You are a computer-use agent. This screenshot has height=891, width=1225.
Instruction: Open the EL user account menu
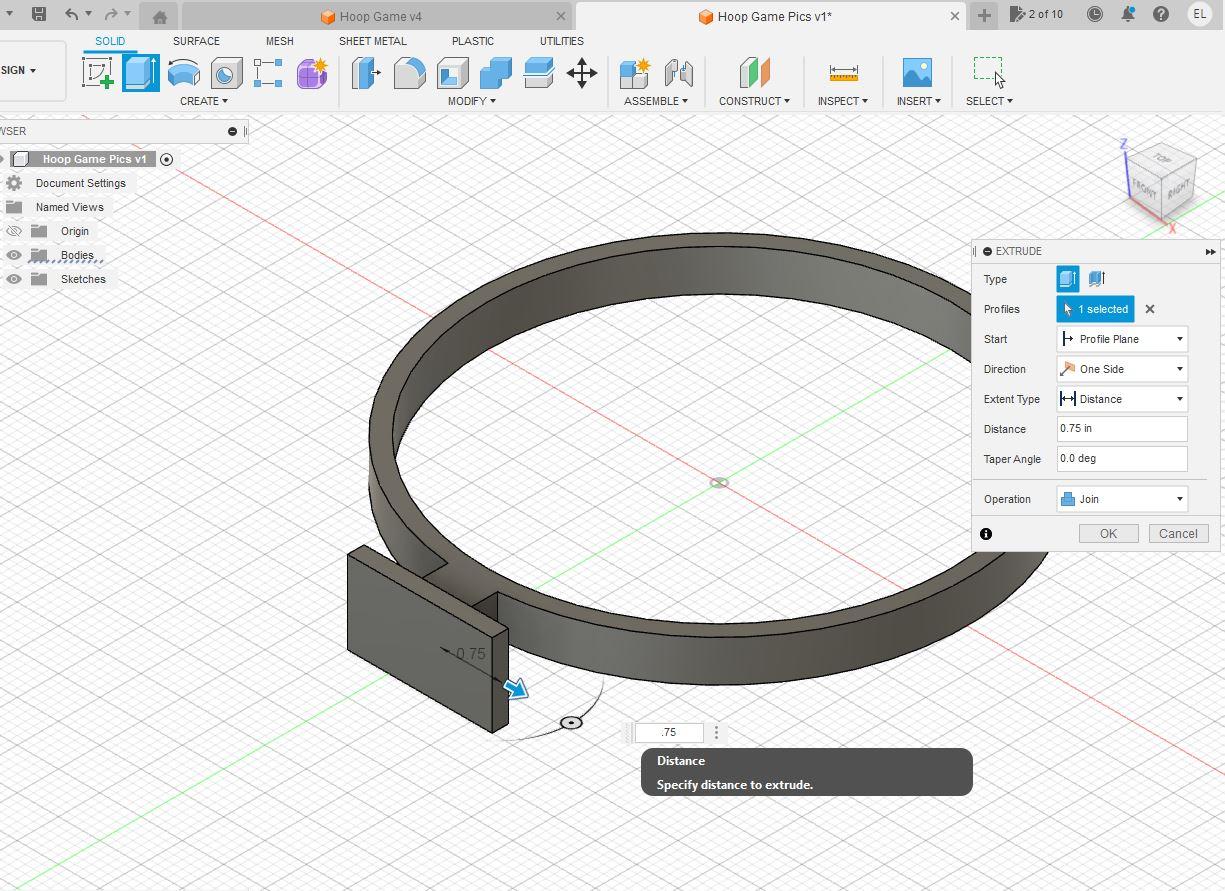[x=1200, y=14]
